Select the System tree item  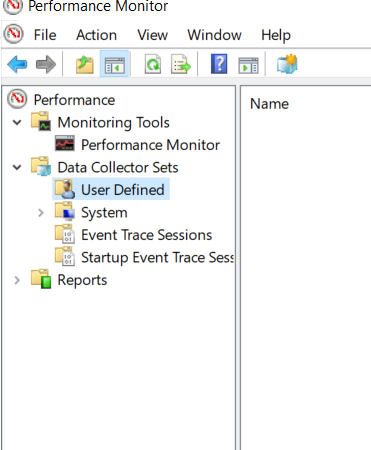[x=104, y=213]
